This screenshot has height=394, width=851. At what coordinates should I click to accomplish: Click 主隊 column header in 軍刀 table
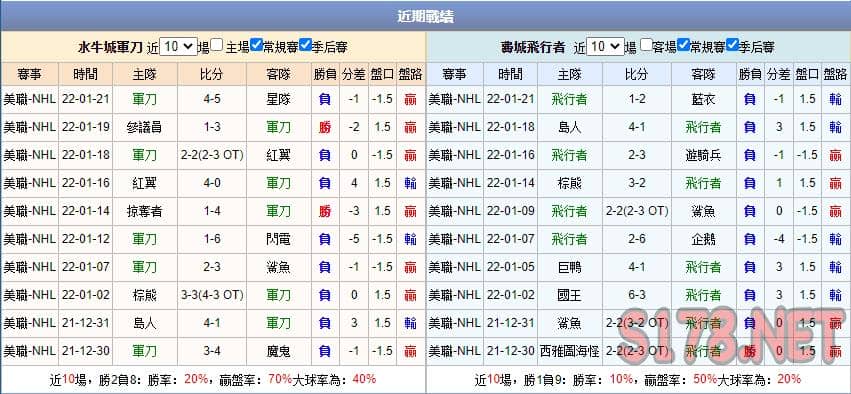click(145, 74)
